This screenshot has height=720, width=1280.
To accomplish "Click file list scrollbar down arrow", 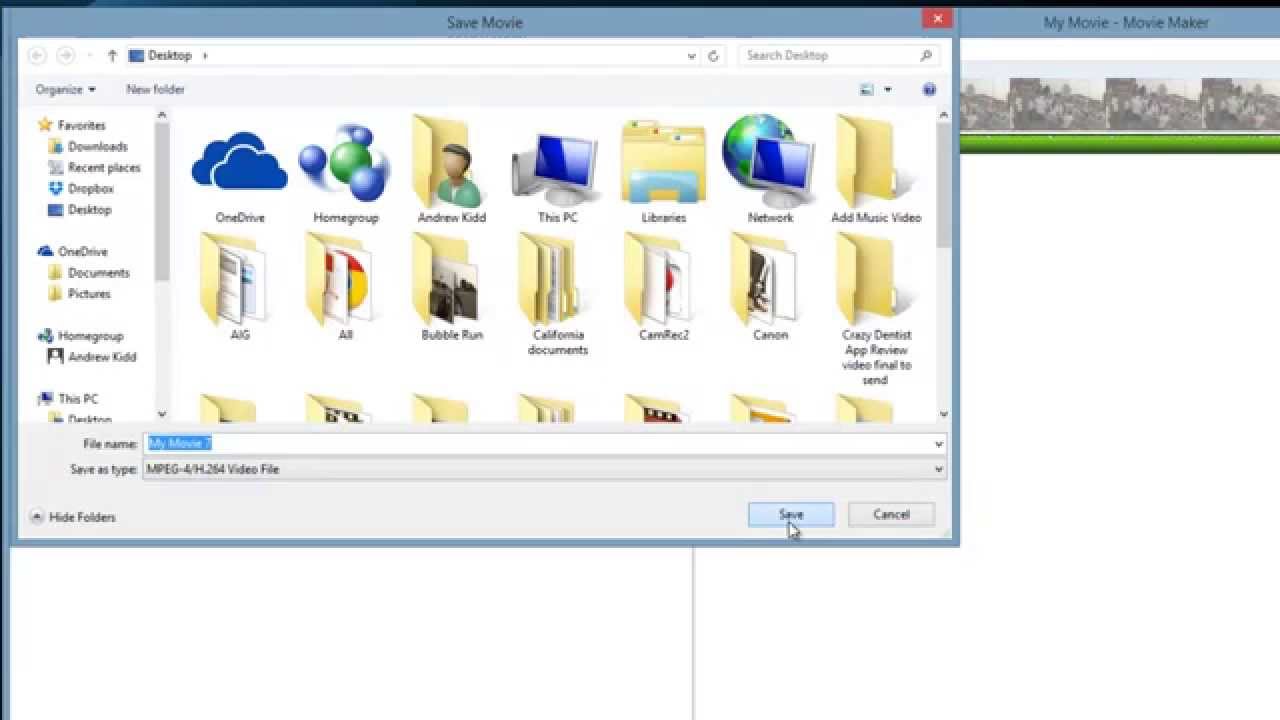I will click(x=943, y=414).
